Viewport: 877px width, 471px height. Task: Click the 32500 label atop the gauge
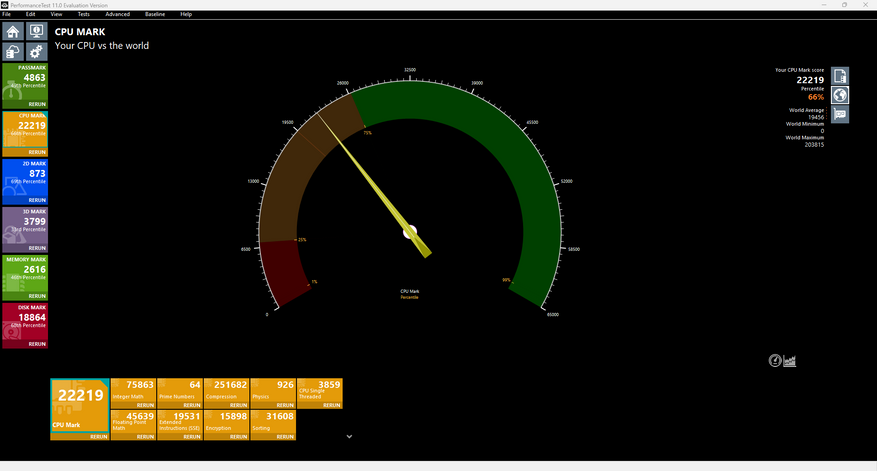tap(410, 70)
